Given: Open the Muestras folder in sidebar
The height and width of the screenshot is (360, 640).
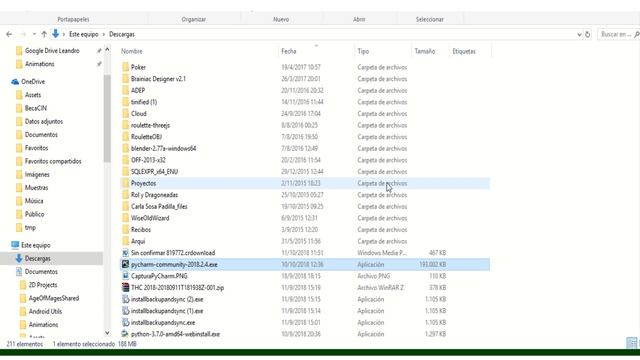Looking at the screenshot, I should pyautogui.click(x=36, y=188).
